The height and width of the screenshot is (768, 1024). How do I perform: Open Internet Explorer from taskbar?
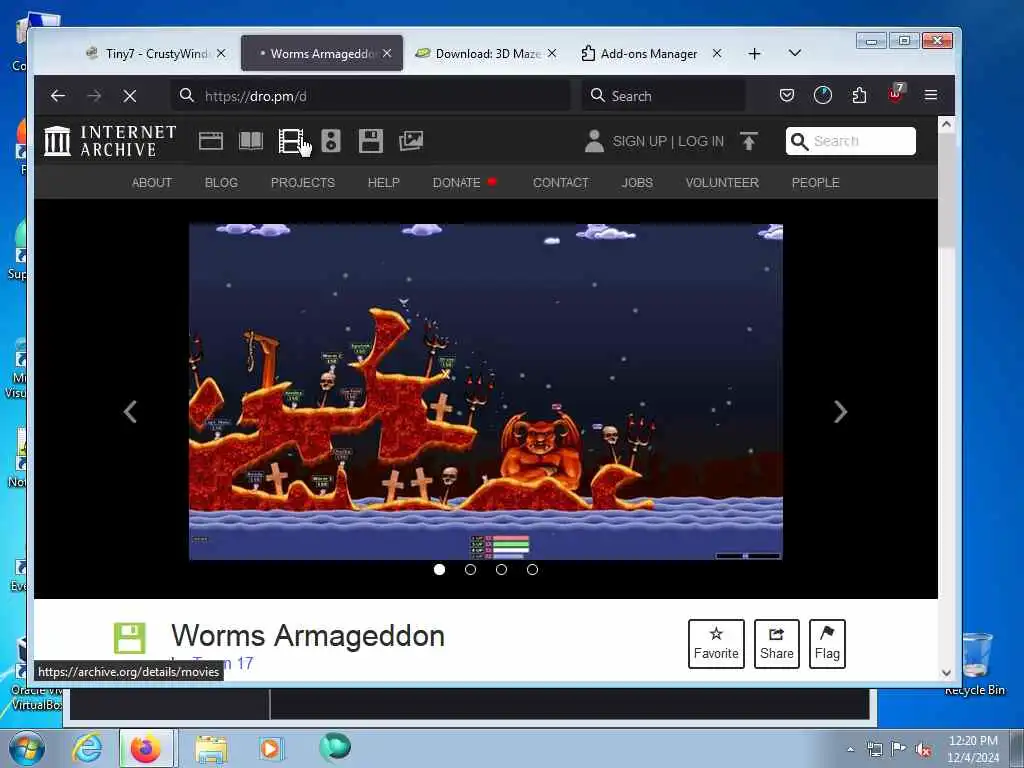(87, 748)
